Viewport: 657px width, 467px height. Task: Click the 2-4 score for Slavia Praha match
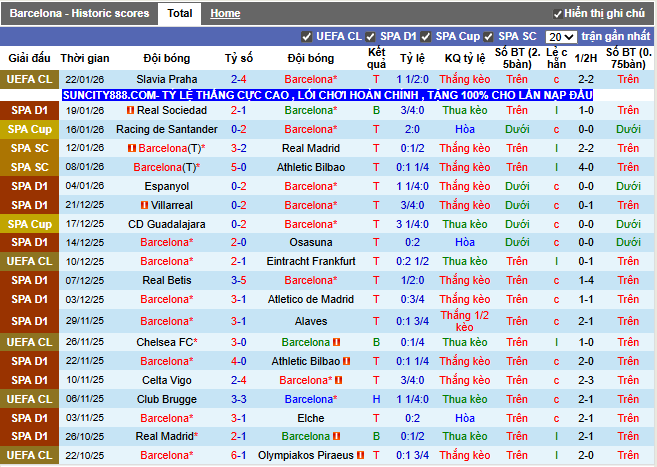point(239,79)
